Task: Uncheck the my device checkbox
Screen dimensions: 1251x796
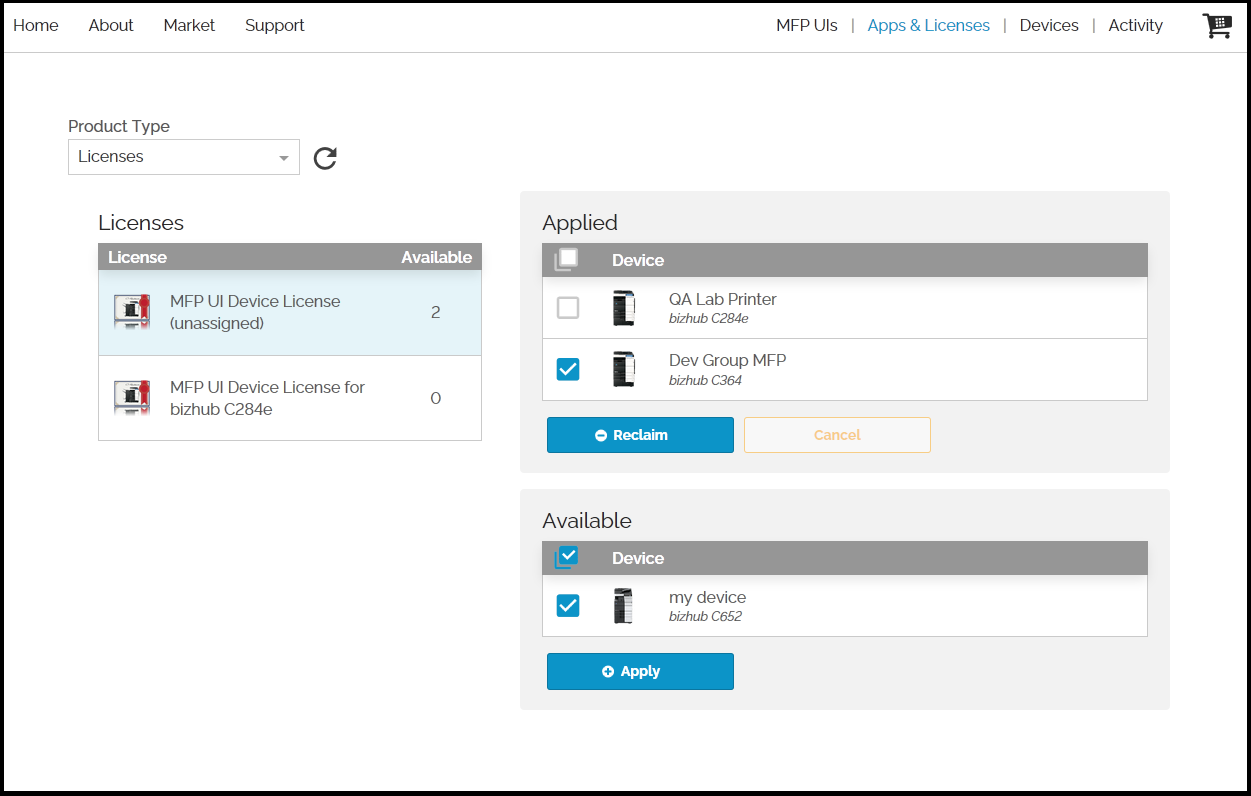Action: 568,606
